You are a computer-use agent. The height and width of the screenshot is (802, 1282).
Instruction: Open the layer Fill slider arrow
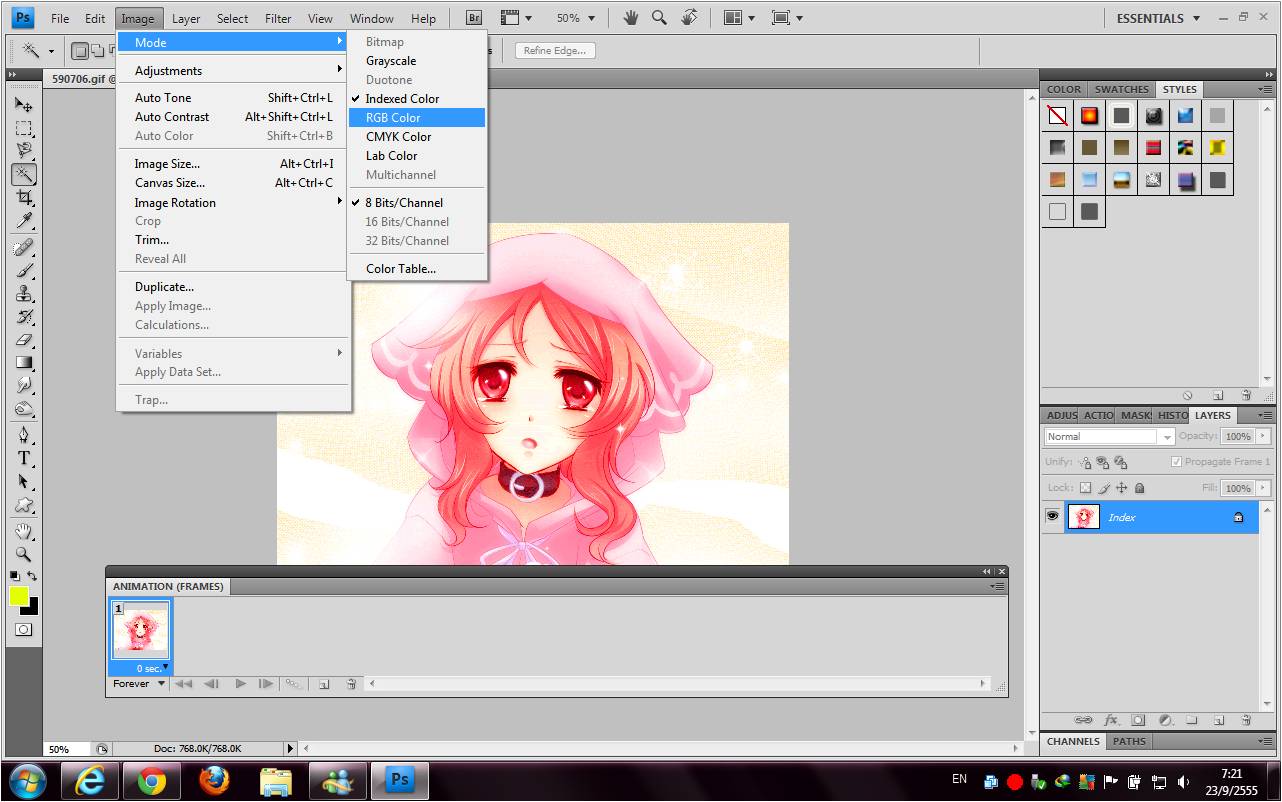[x=1263, y=488]
